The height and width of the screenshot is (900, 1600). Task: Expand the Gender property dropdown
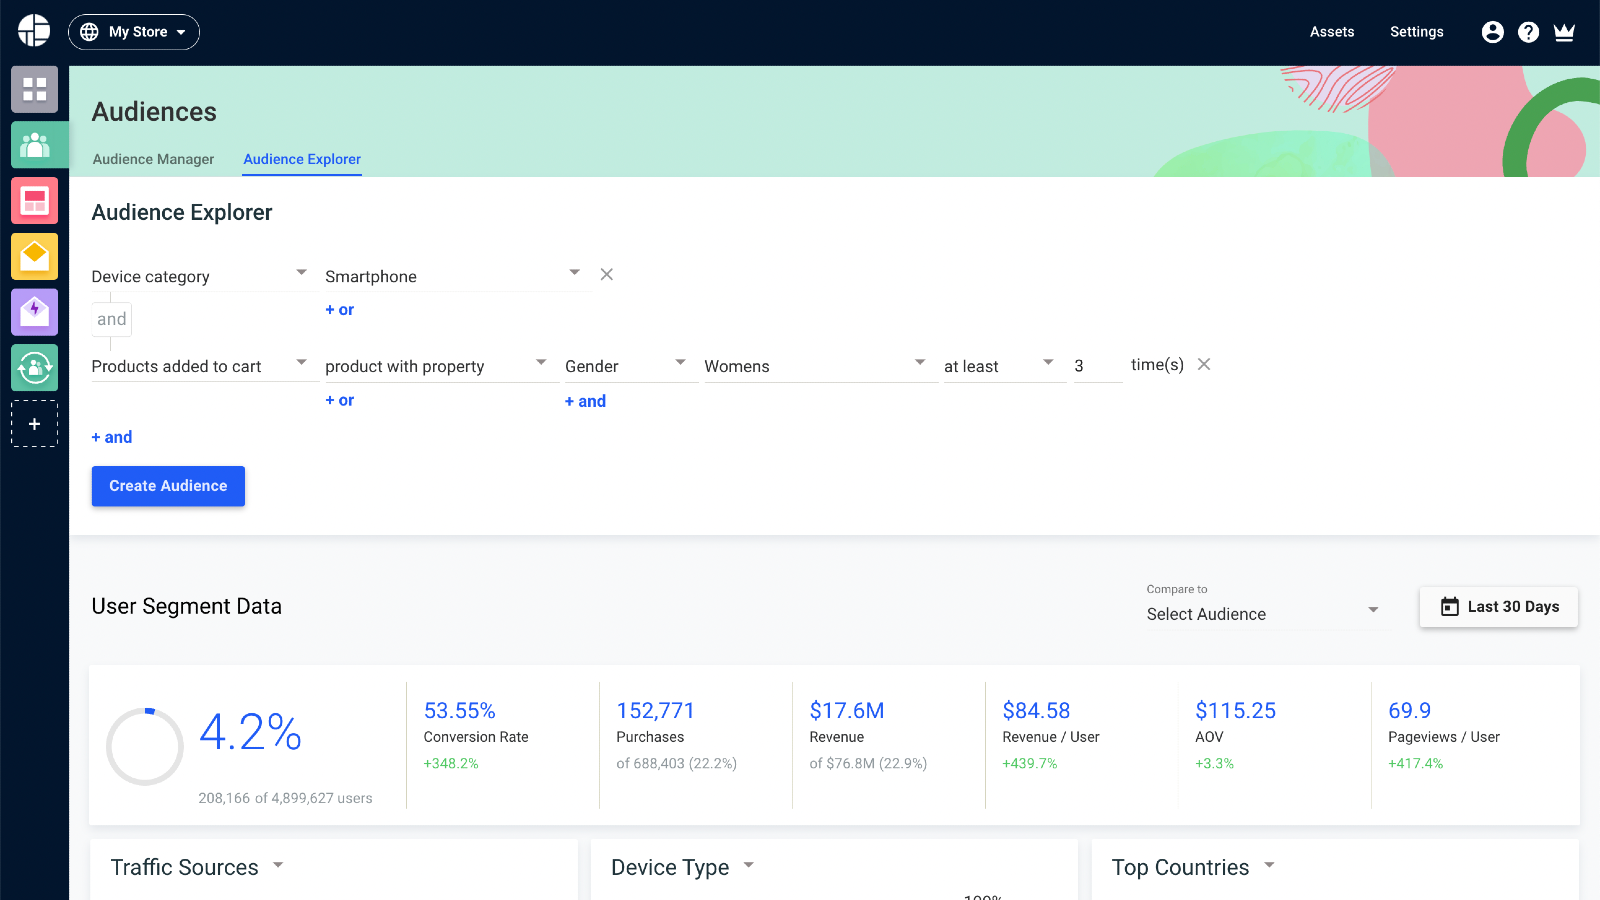point(680,363)
